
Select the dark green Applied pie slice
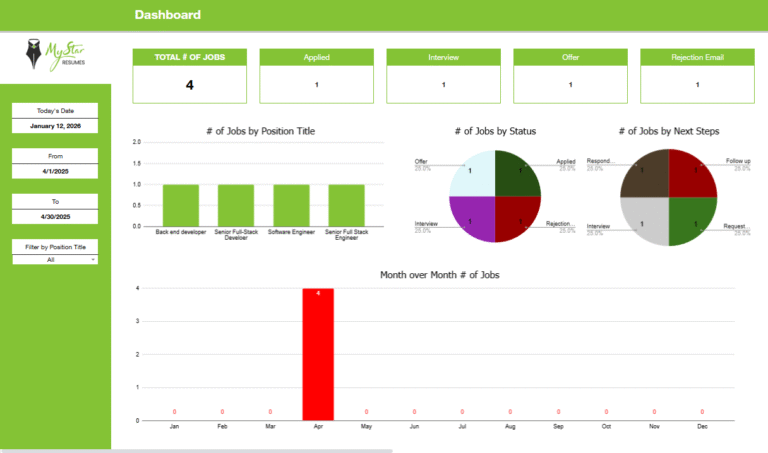517,173
